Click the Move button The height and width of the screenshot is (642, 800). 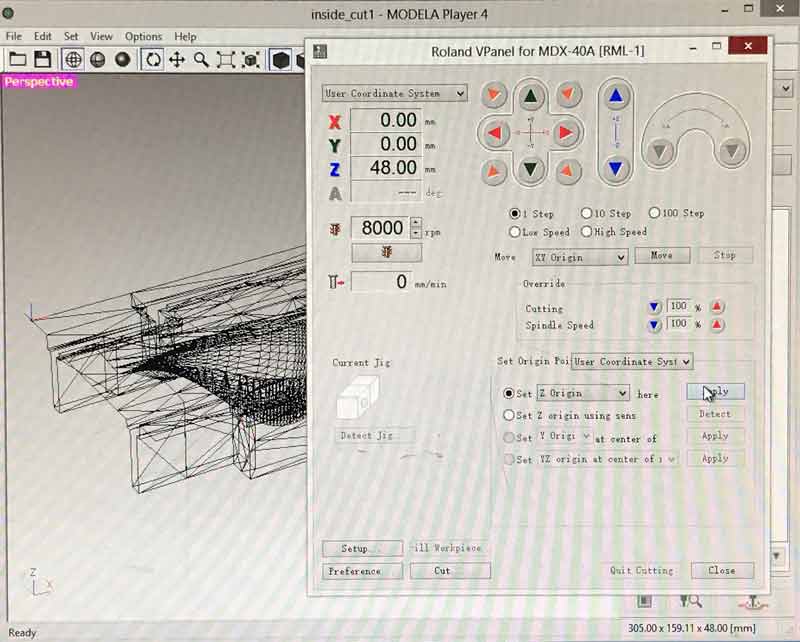(662, 255)
